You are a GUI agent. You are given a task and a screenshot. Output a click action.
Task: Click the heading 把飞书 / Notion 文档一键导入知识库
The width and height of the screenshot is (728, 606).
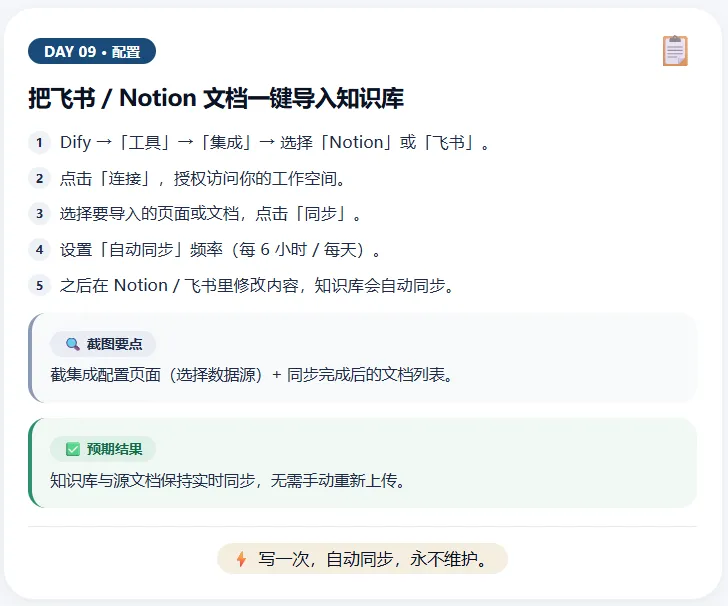pos(216,98)
